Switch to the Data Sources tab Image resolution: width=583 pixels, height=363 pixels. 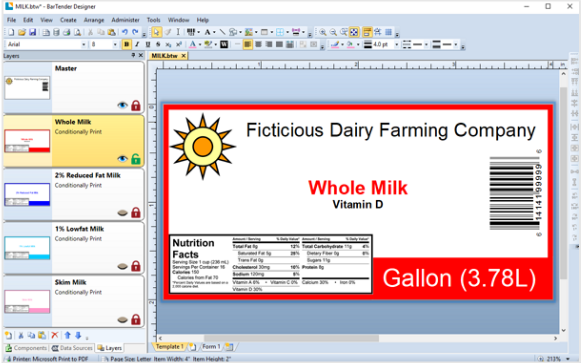72,348
